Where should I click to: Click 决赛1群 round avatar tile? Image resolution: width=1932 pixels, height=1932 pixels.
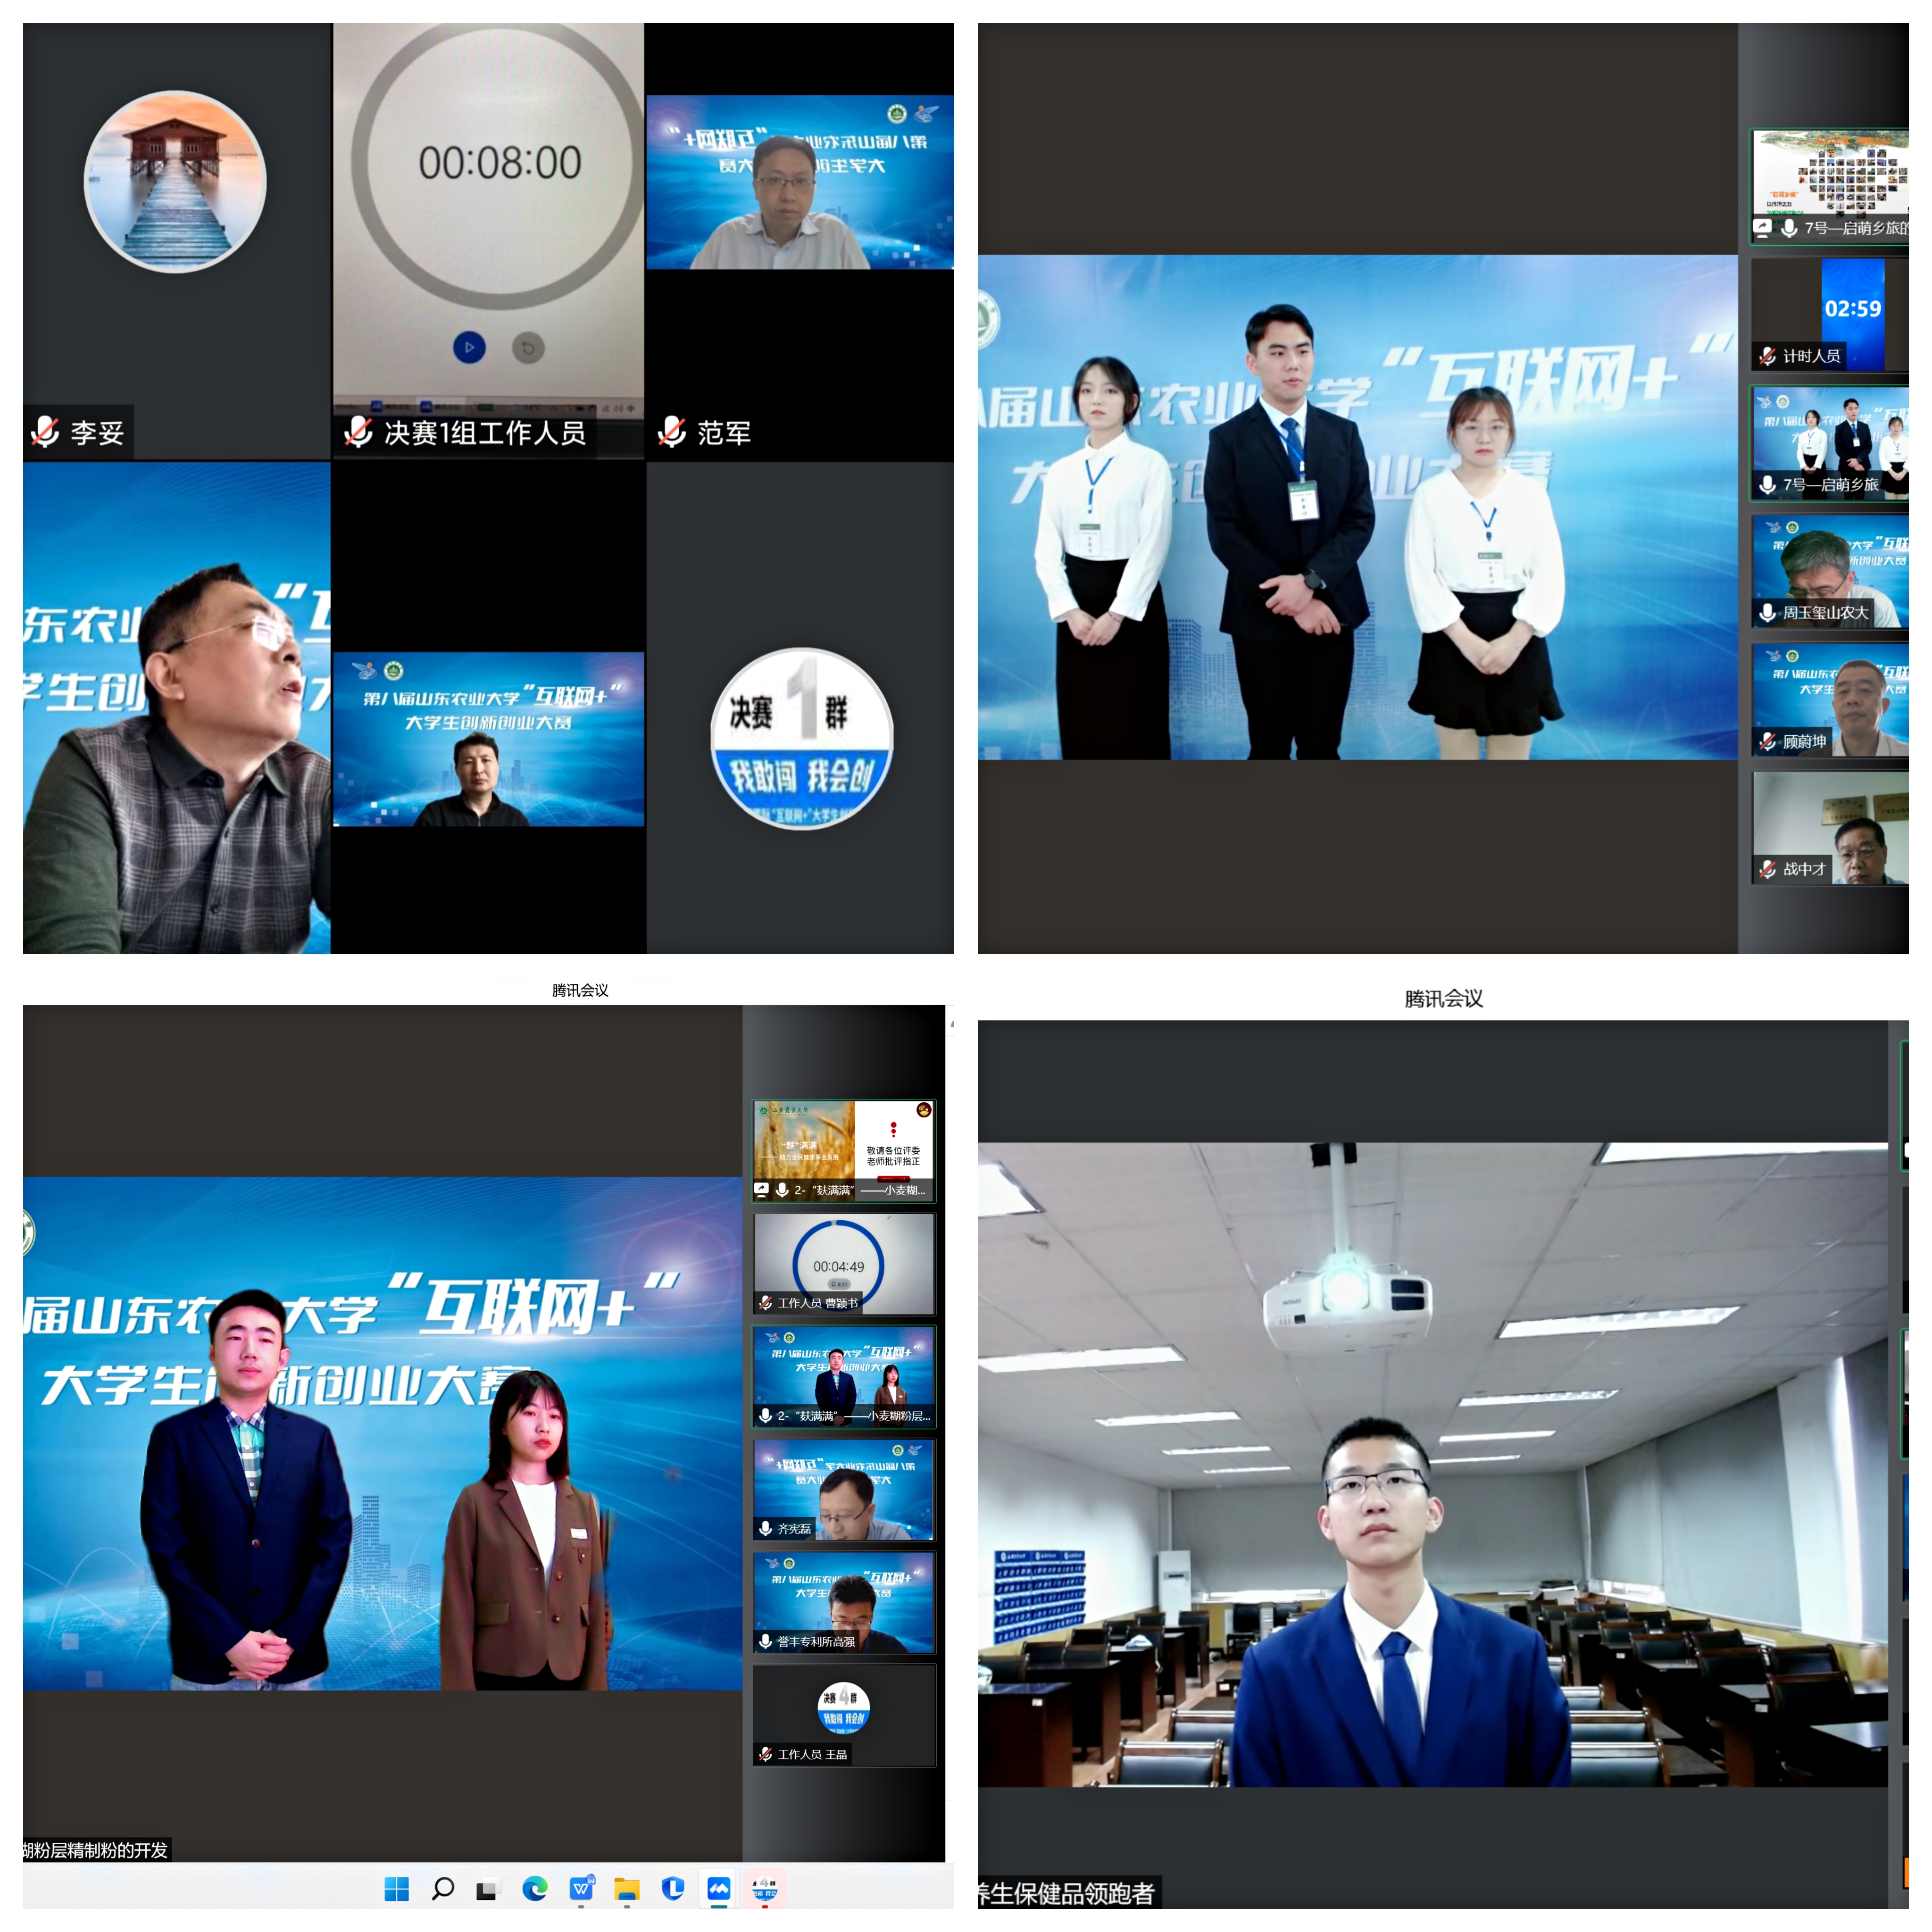tap(801, 738)
